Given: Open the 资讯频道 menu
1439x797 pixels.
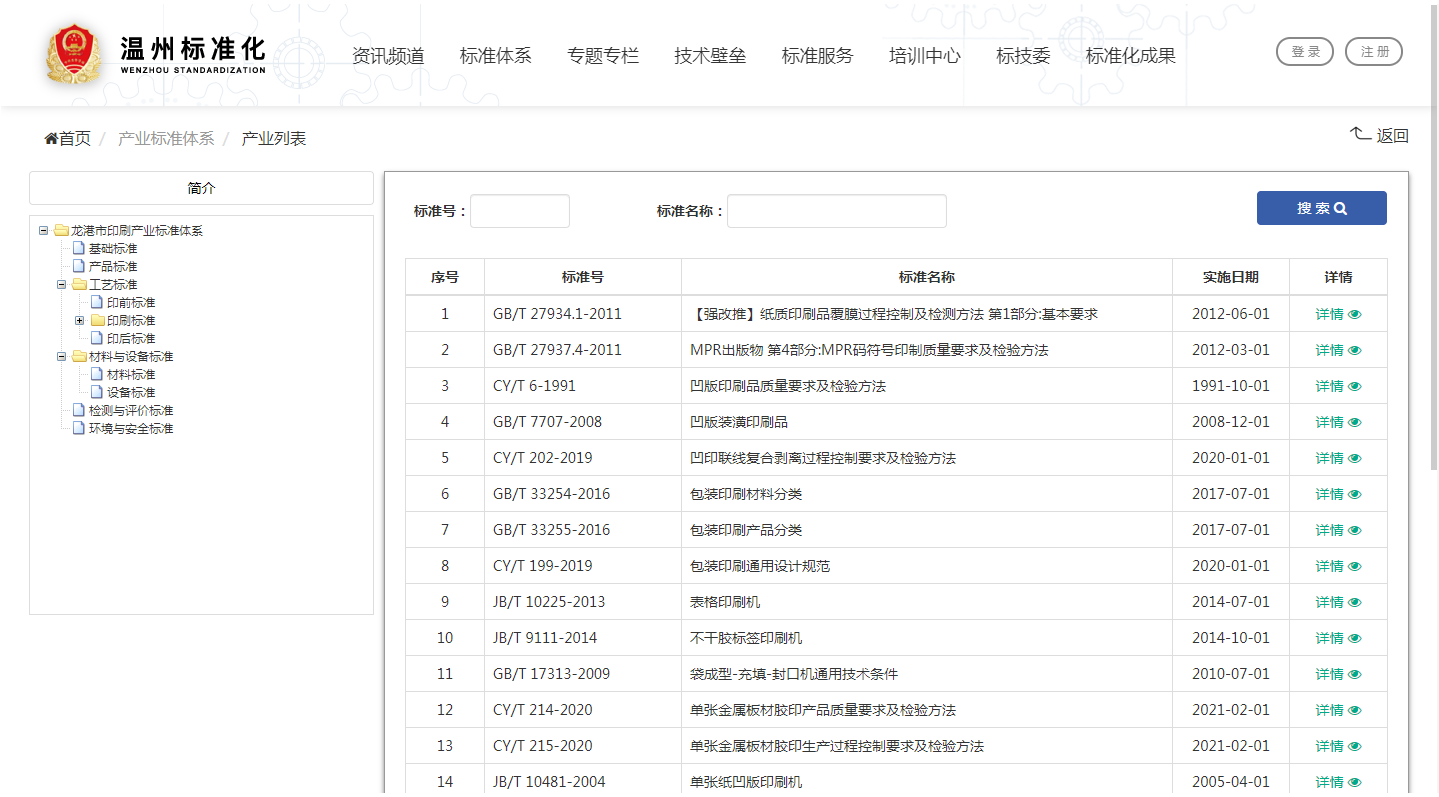Looking at the screenshot, I should point(388,56).
